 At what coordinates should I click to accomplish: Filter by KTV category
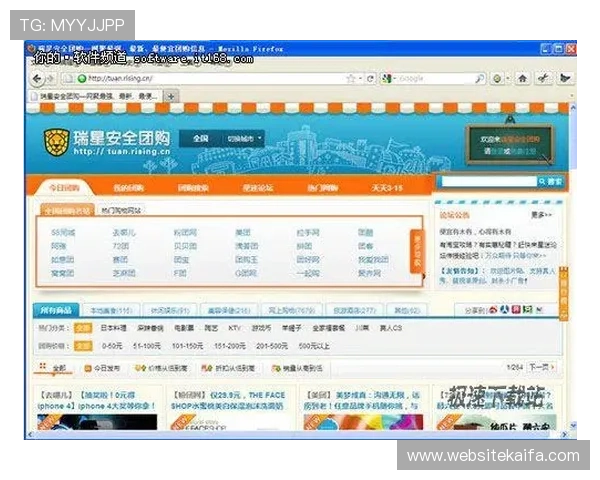click(234, 328)
